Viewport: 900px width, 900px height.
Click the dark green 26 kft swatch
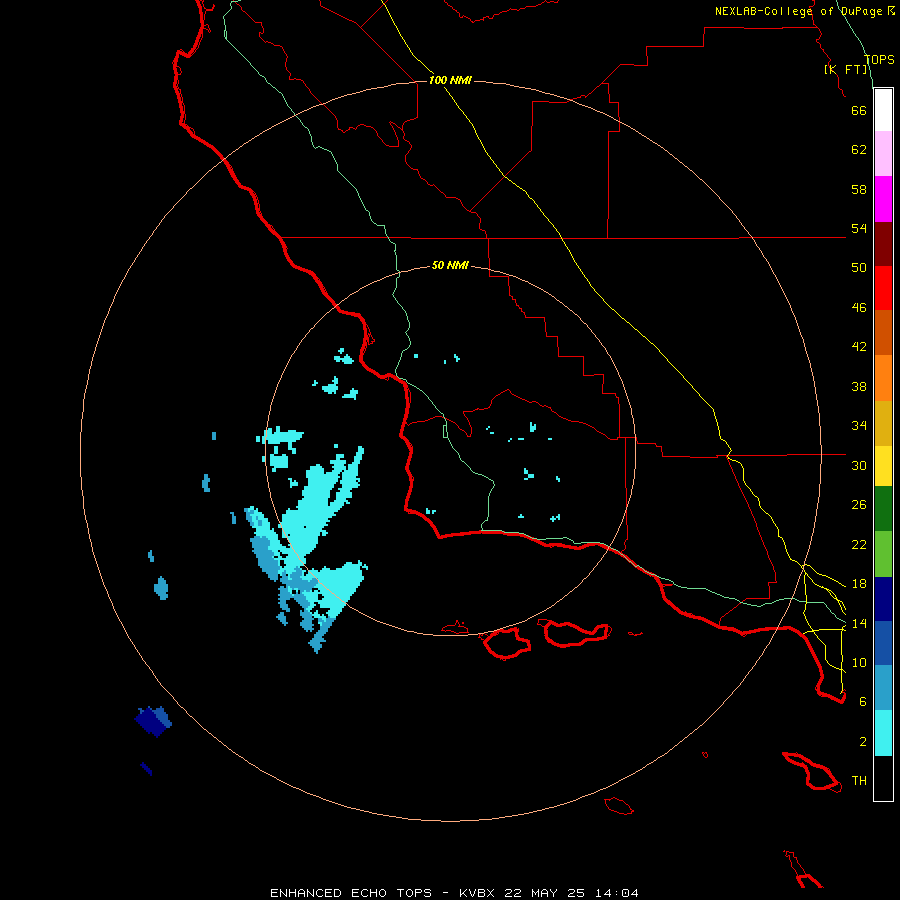pyautogui.click(x=883, y=509)
